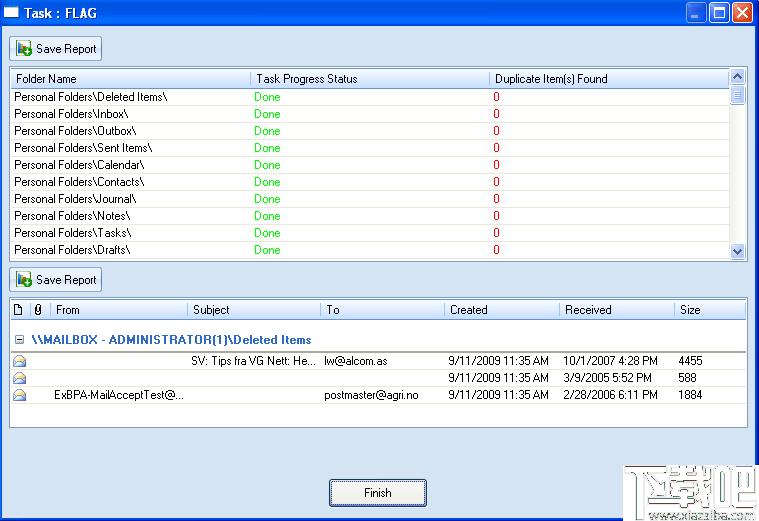Click subject SV: Tips fra VG Nett

point(253,361)
